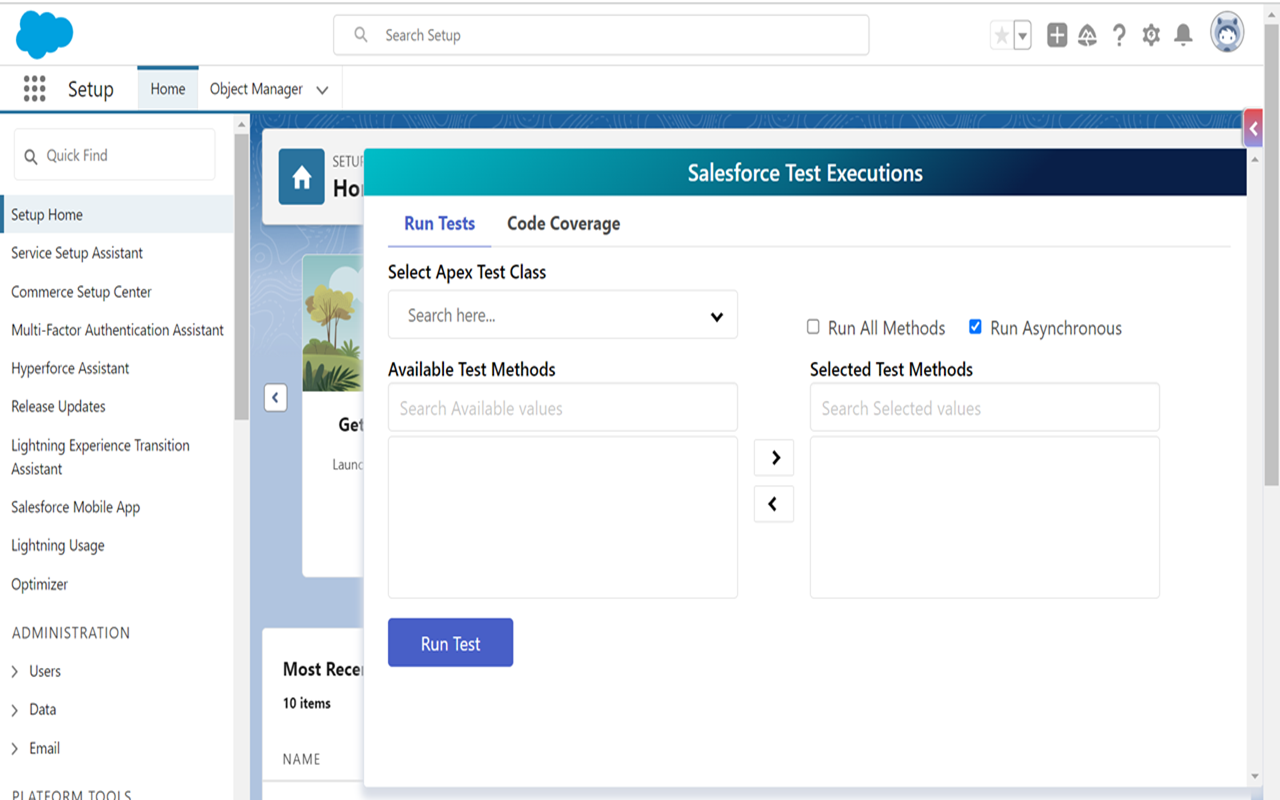The width and height of the screenshot is (1280, 800).
Task: Click the global actions plus icon
Action: pos(1057,35)
